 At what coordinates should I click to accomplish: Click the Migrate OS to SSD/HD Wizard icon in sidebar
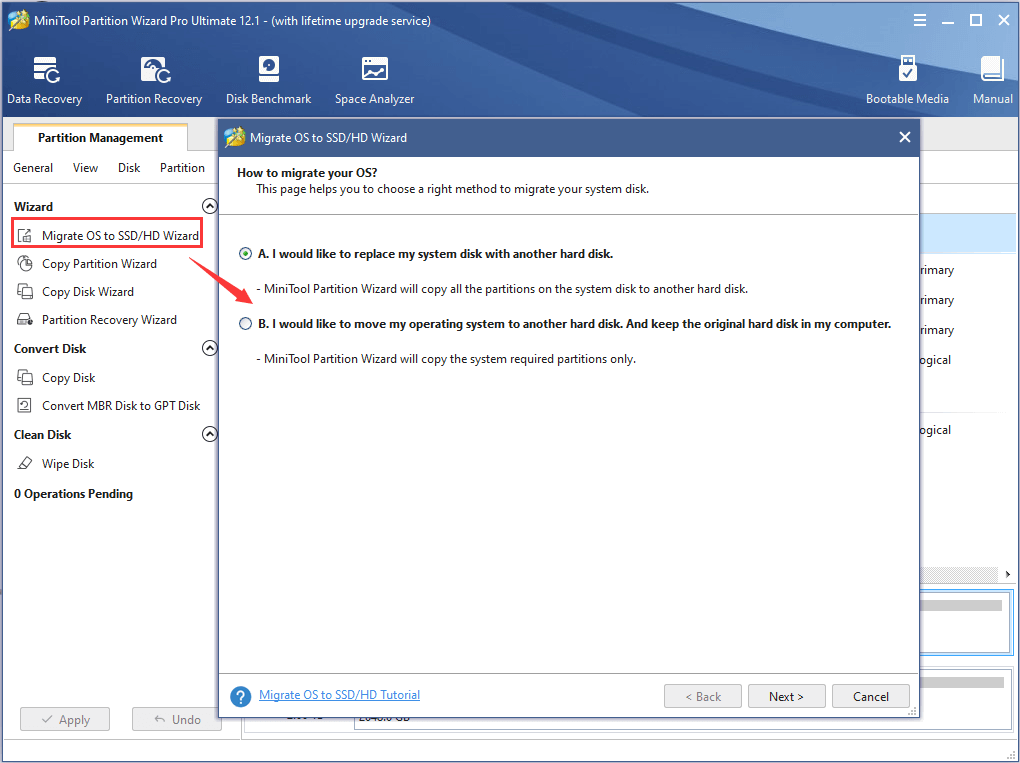(25, 235)
